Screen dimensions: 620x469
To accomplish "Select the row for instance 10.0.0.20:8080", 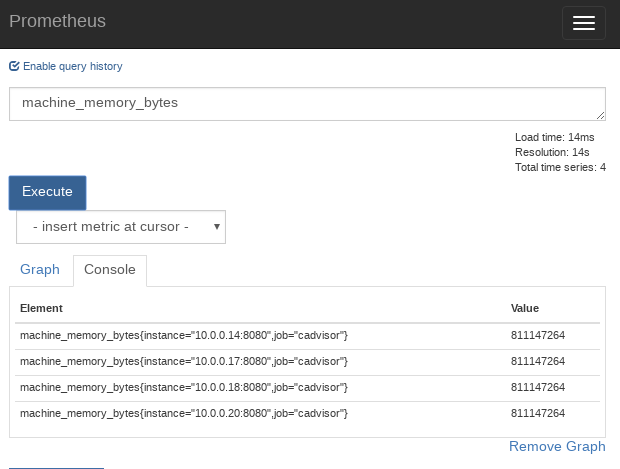I will click(307, 414).
